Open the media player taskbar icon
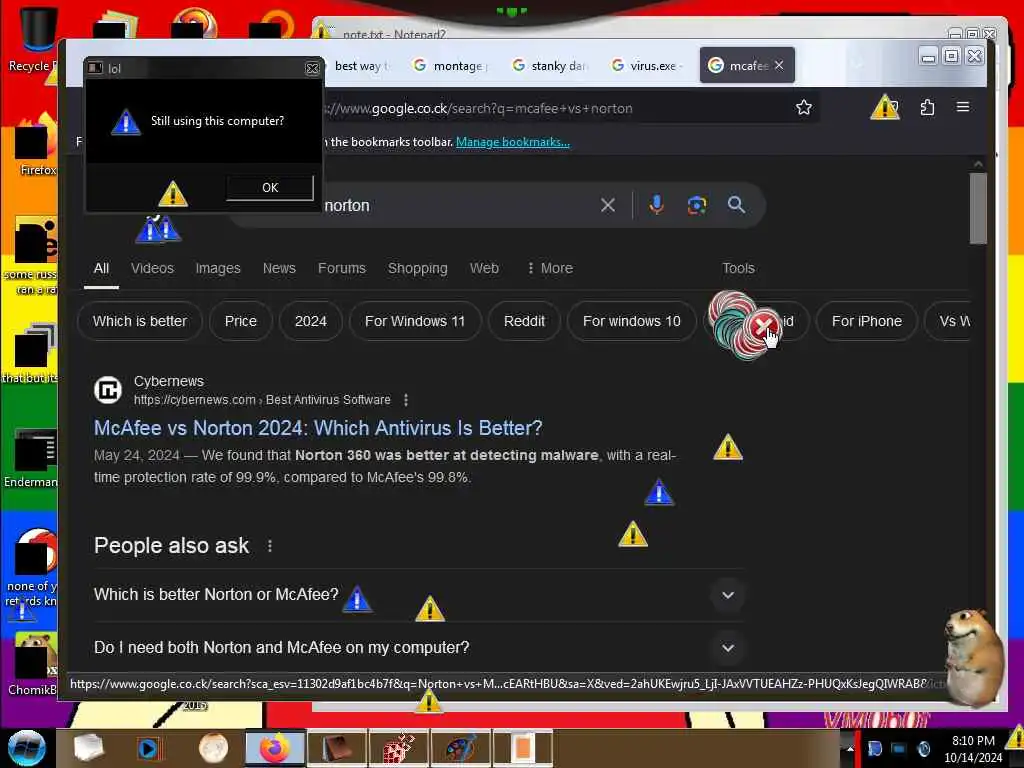The width and height of the screenshot is (1024, 768). 150,748
